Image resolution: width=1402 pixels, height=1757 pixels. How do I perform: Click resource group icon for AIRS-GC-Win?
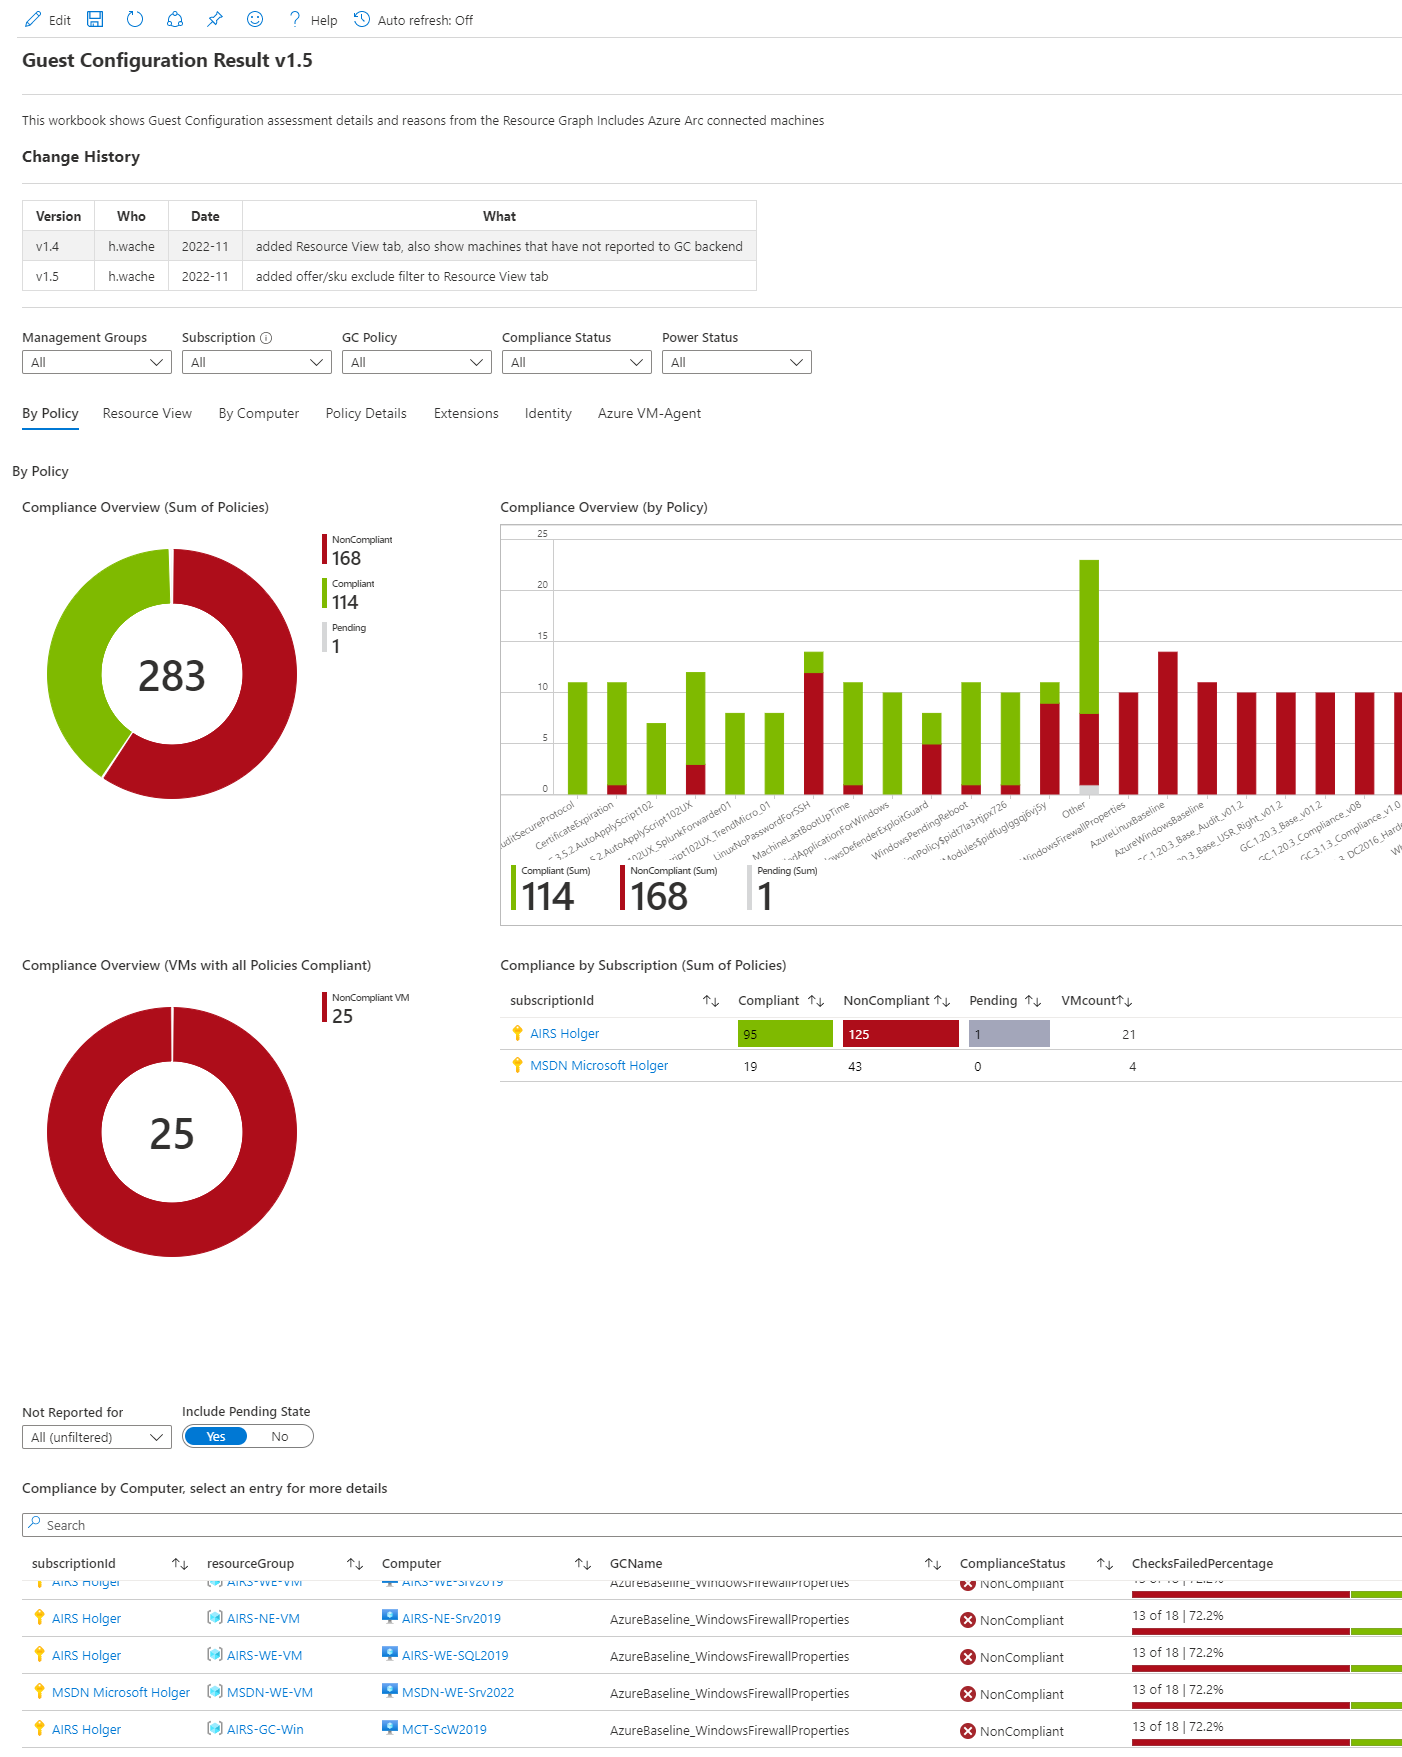(x=215, y=1728)
